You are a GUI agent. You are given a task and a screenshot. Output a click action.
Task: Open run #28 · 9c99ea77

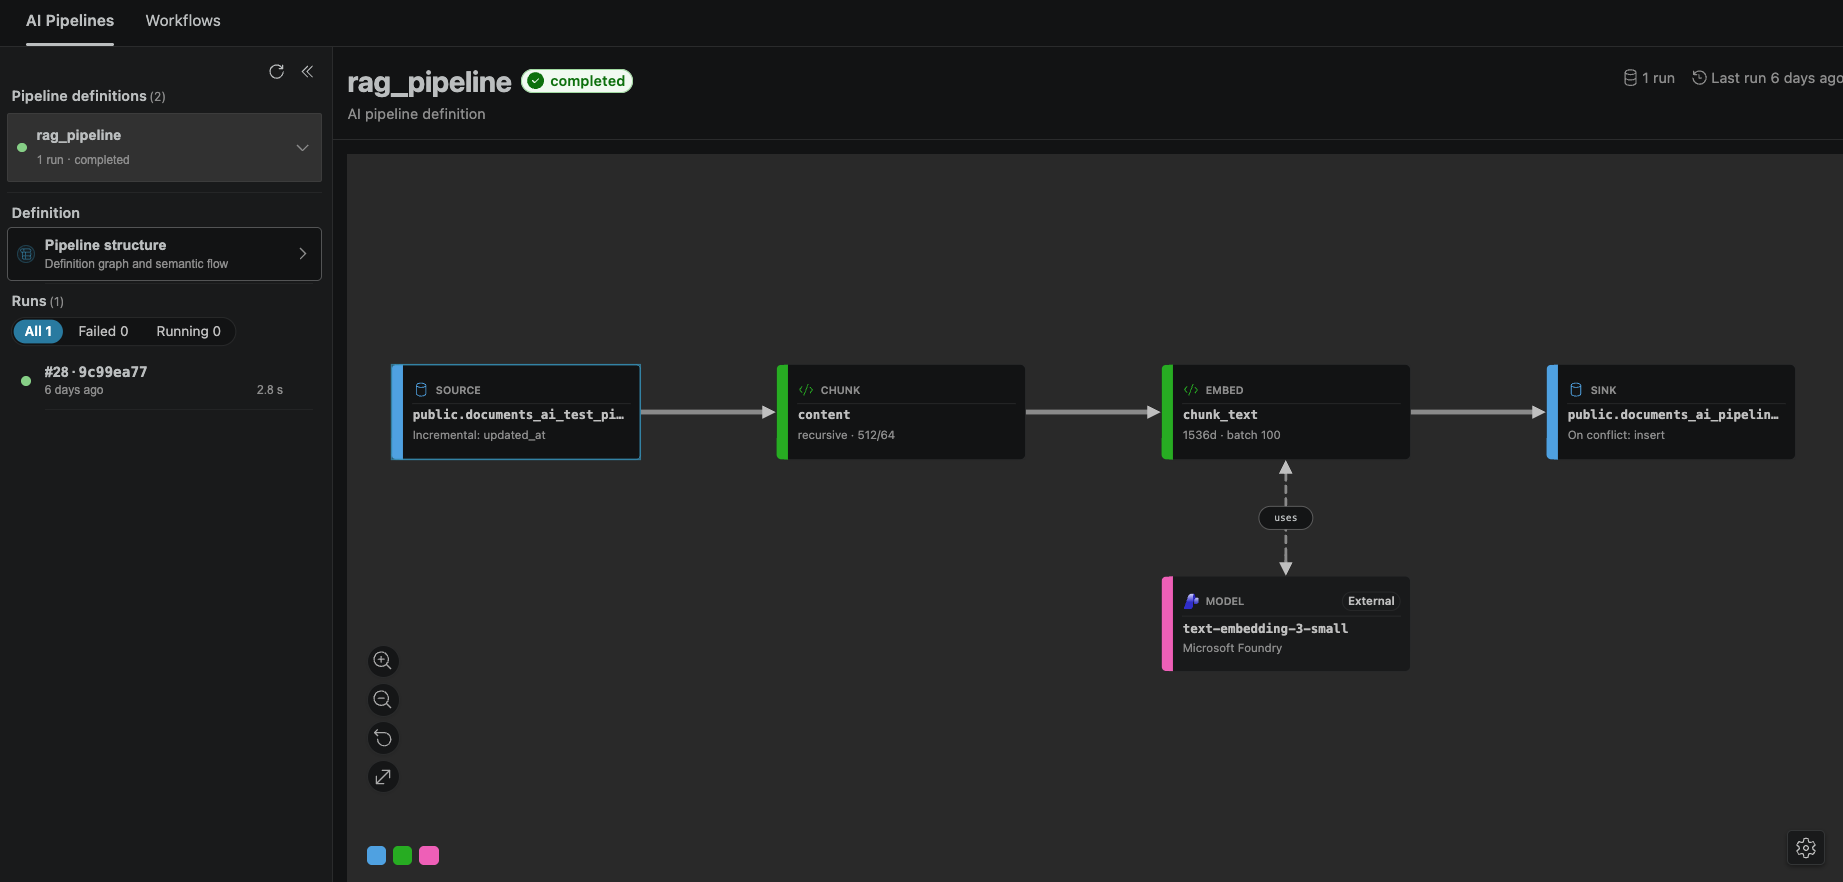click(x=164, y=381)
